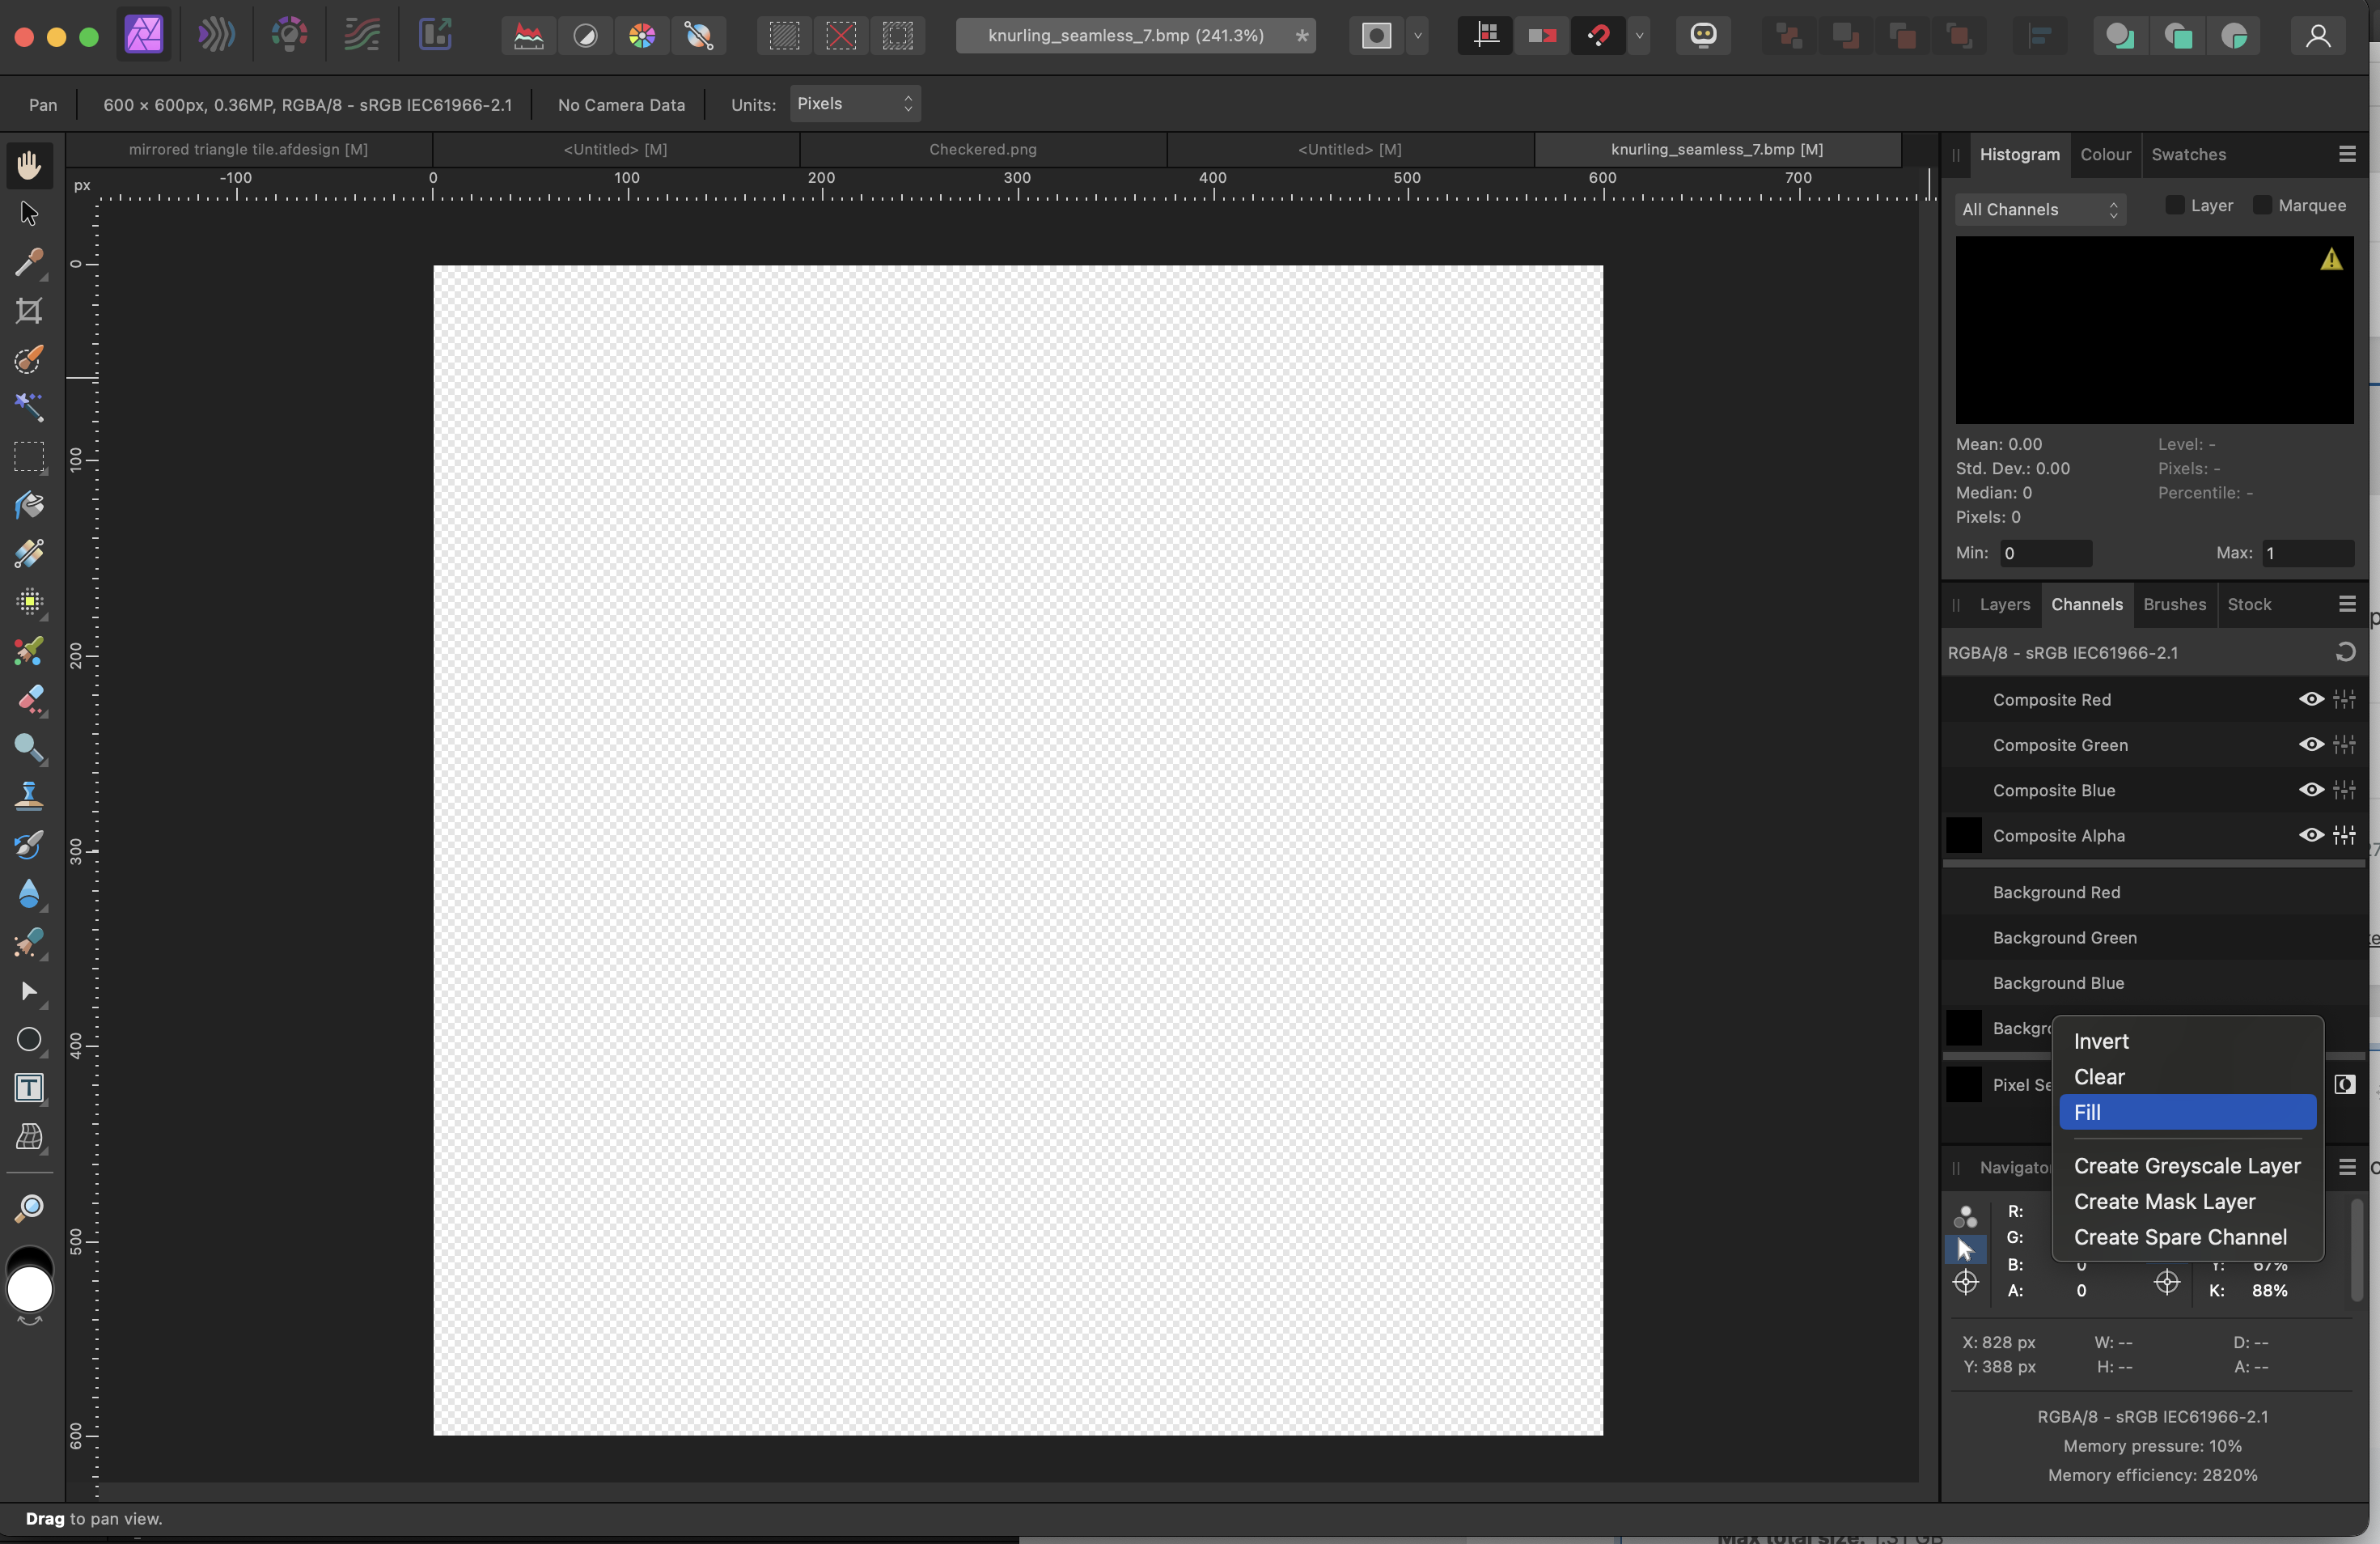Apply Auto Contrast from toolbar

585,37
